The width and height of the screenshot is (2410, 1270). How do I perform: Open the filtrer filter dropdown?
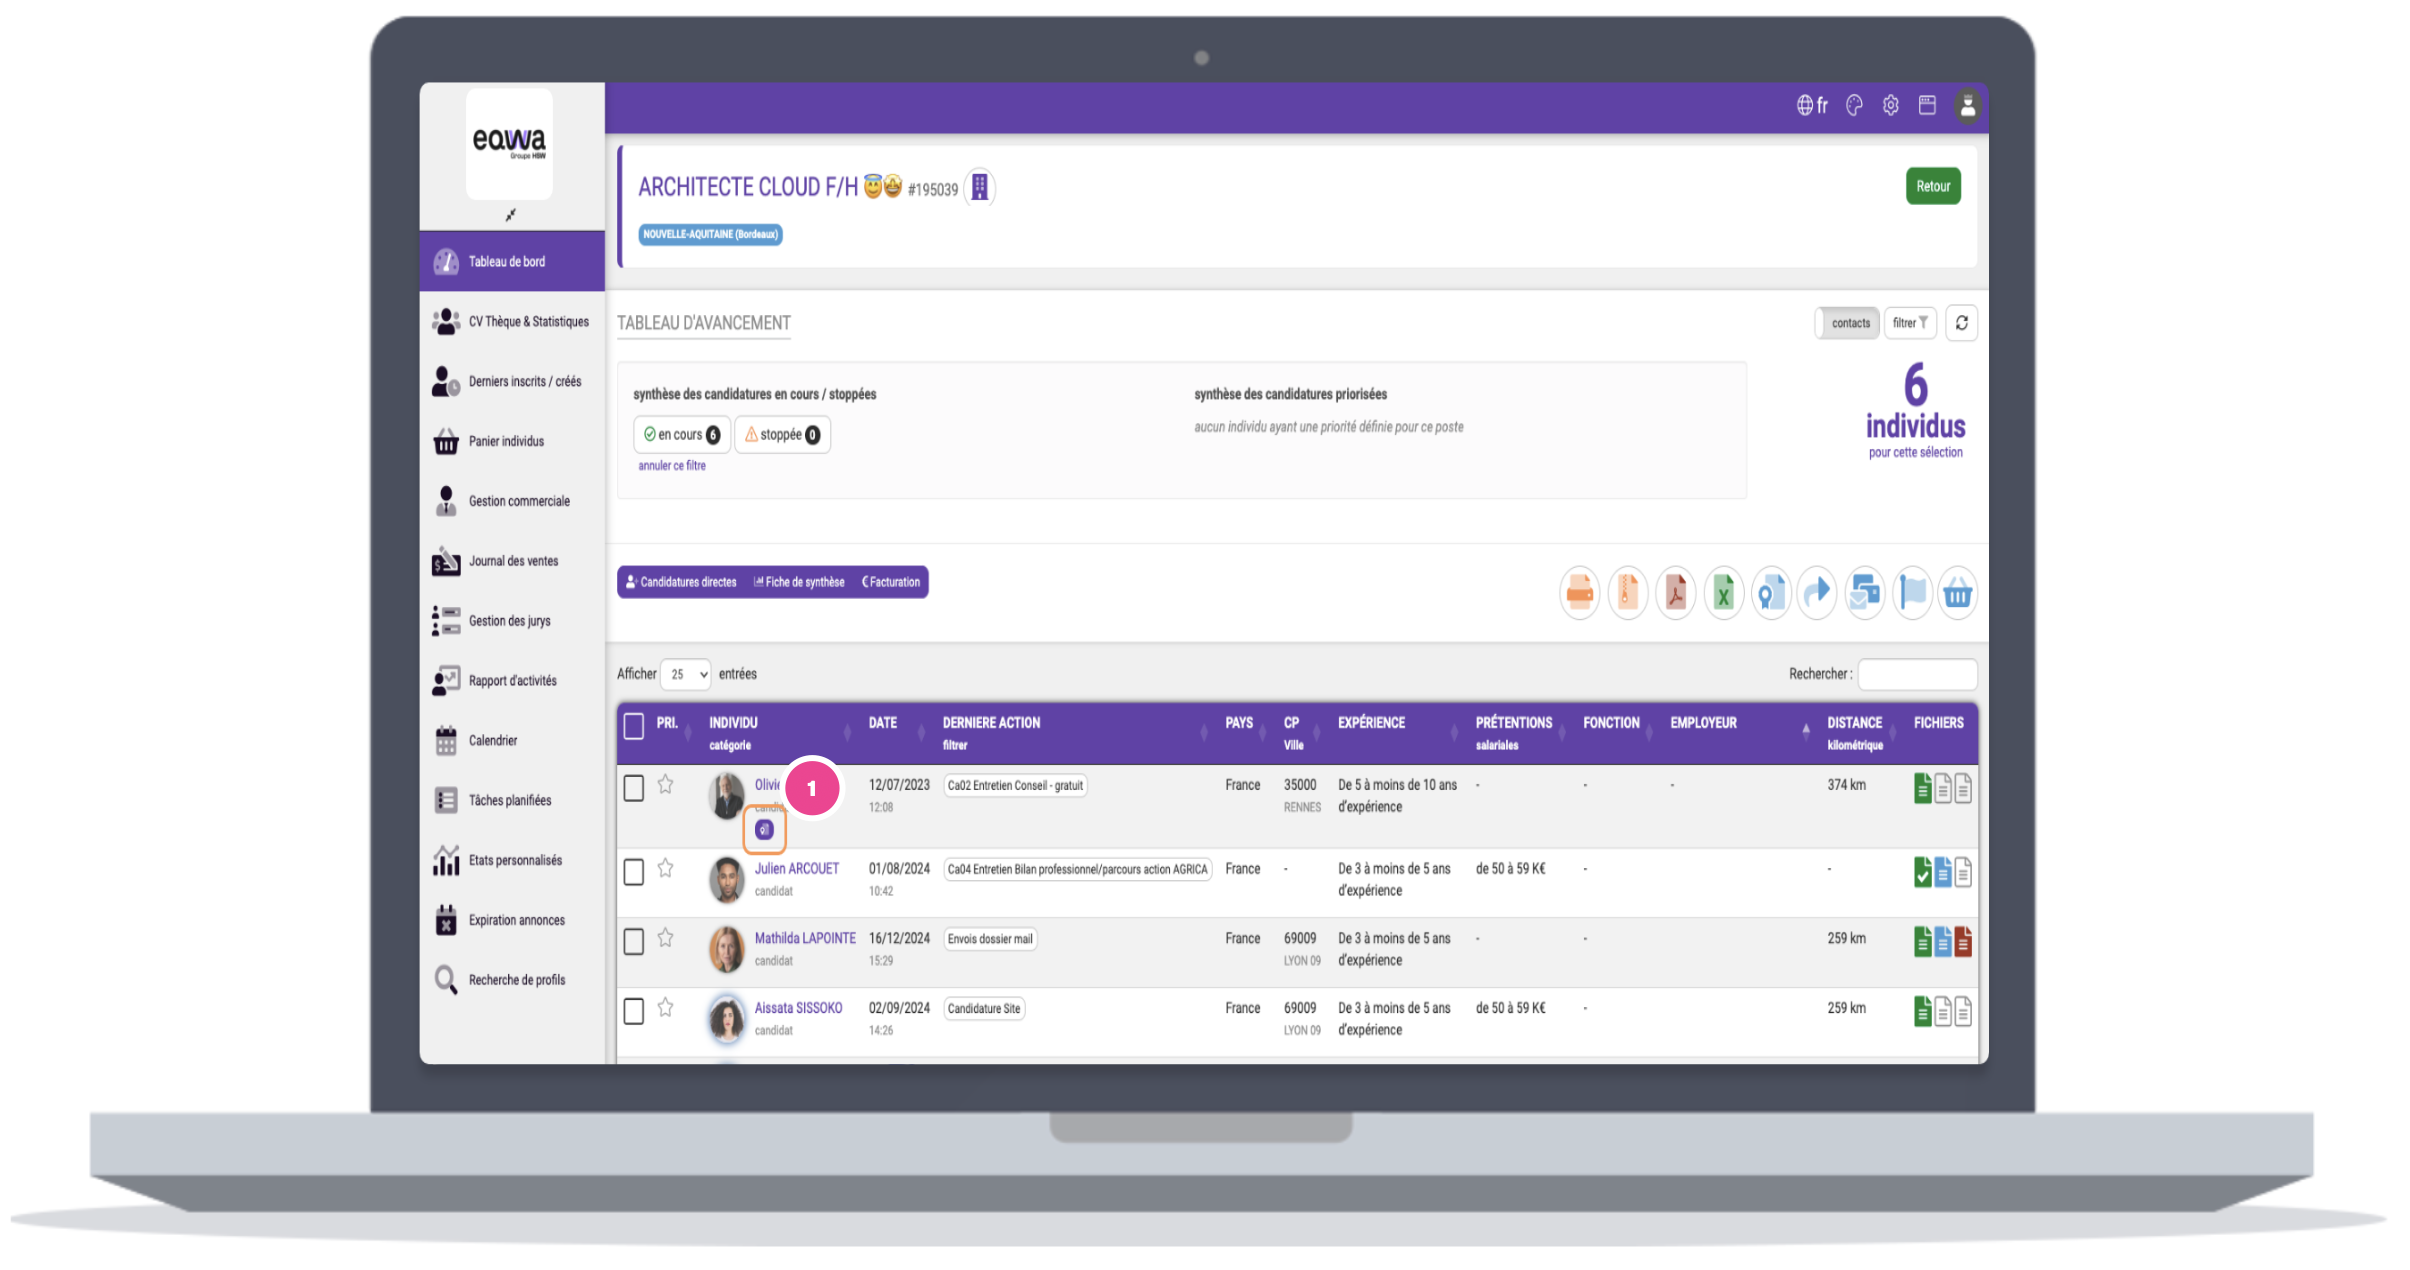[x=1909, y=323]
